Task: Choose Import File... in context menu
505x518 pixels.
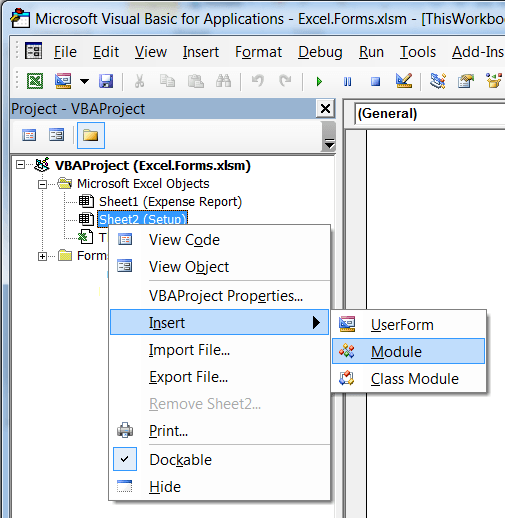Action: [220, 350]
